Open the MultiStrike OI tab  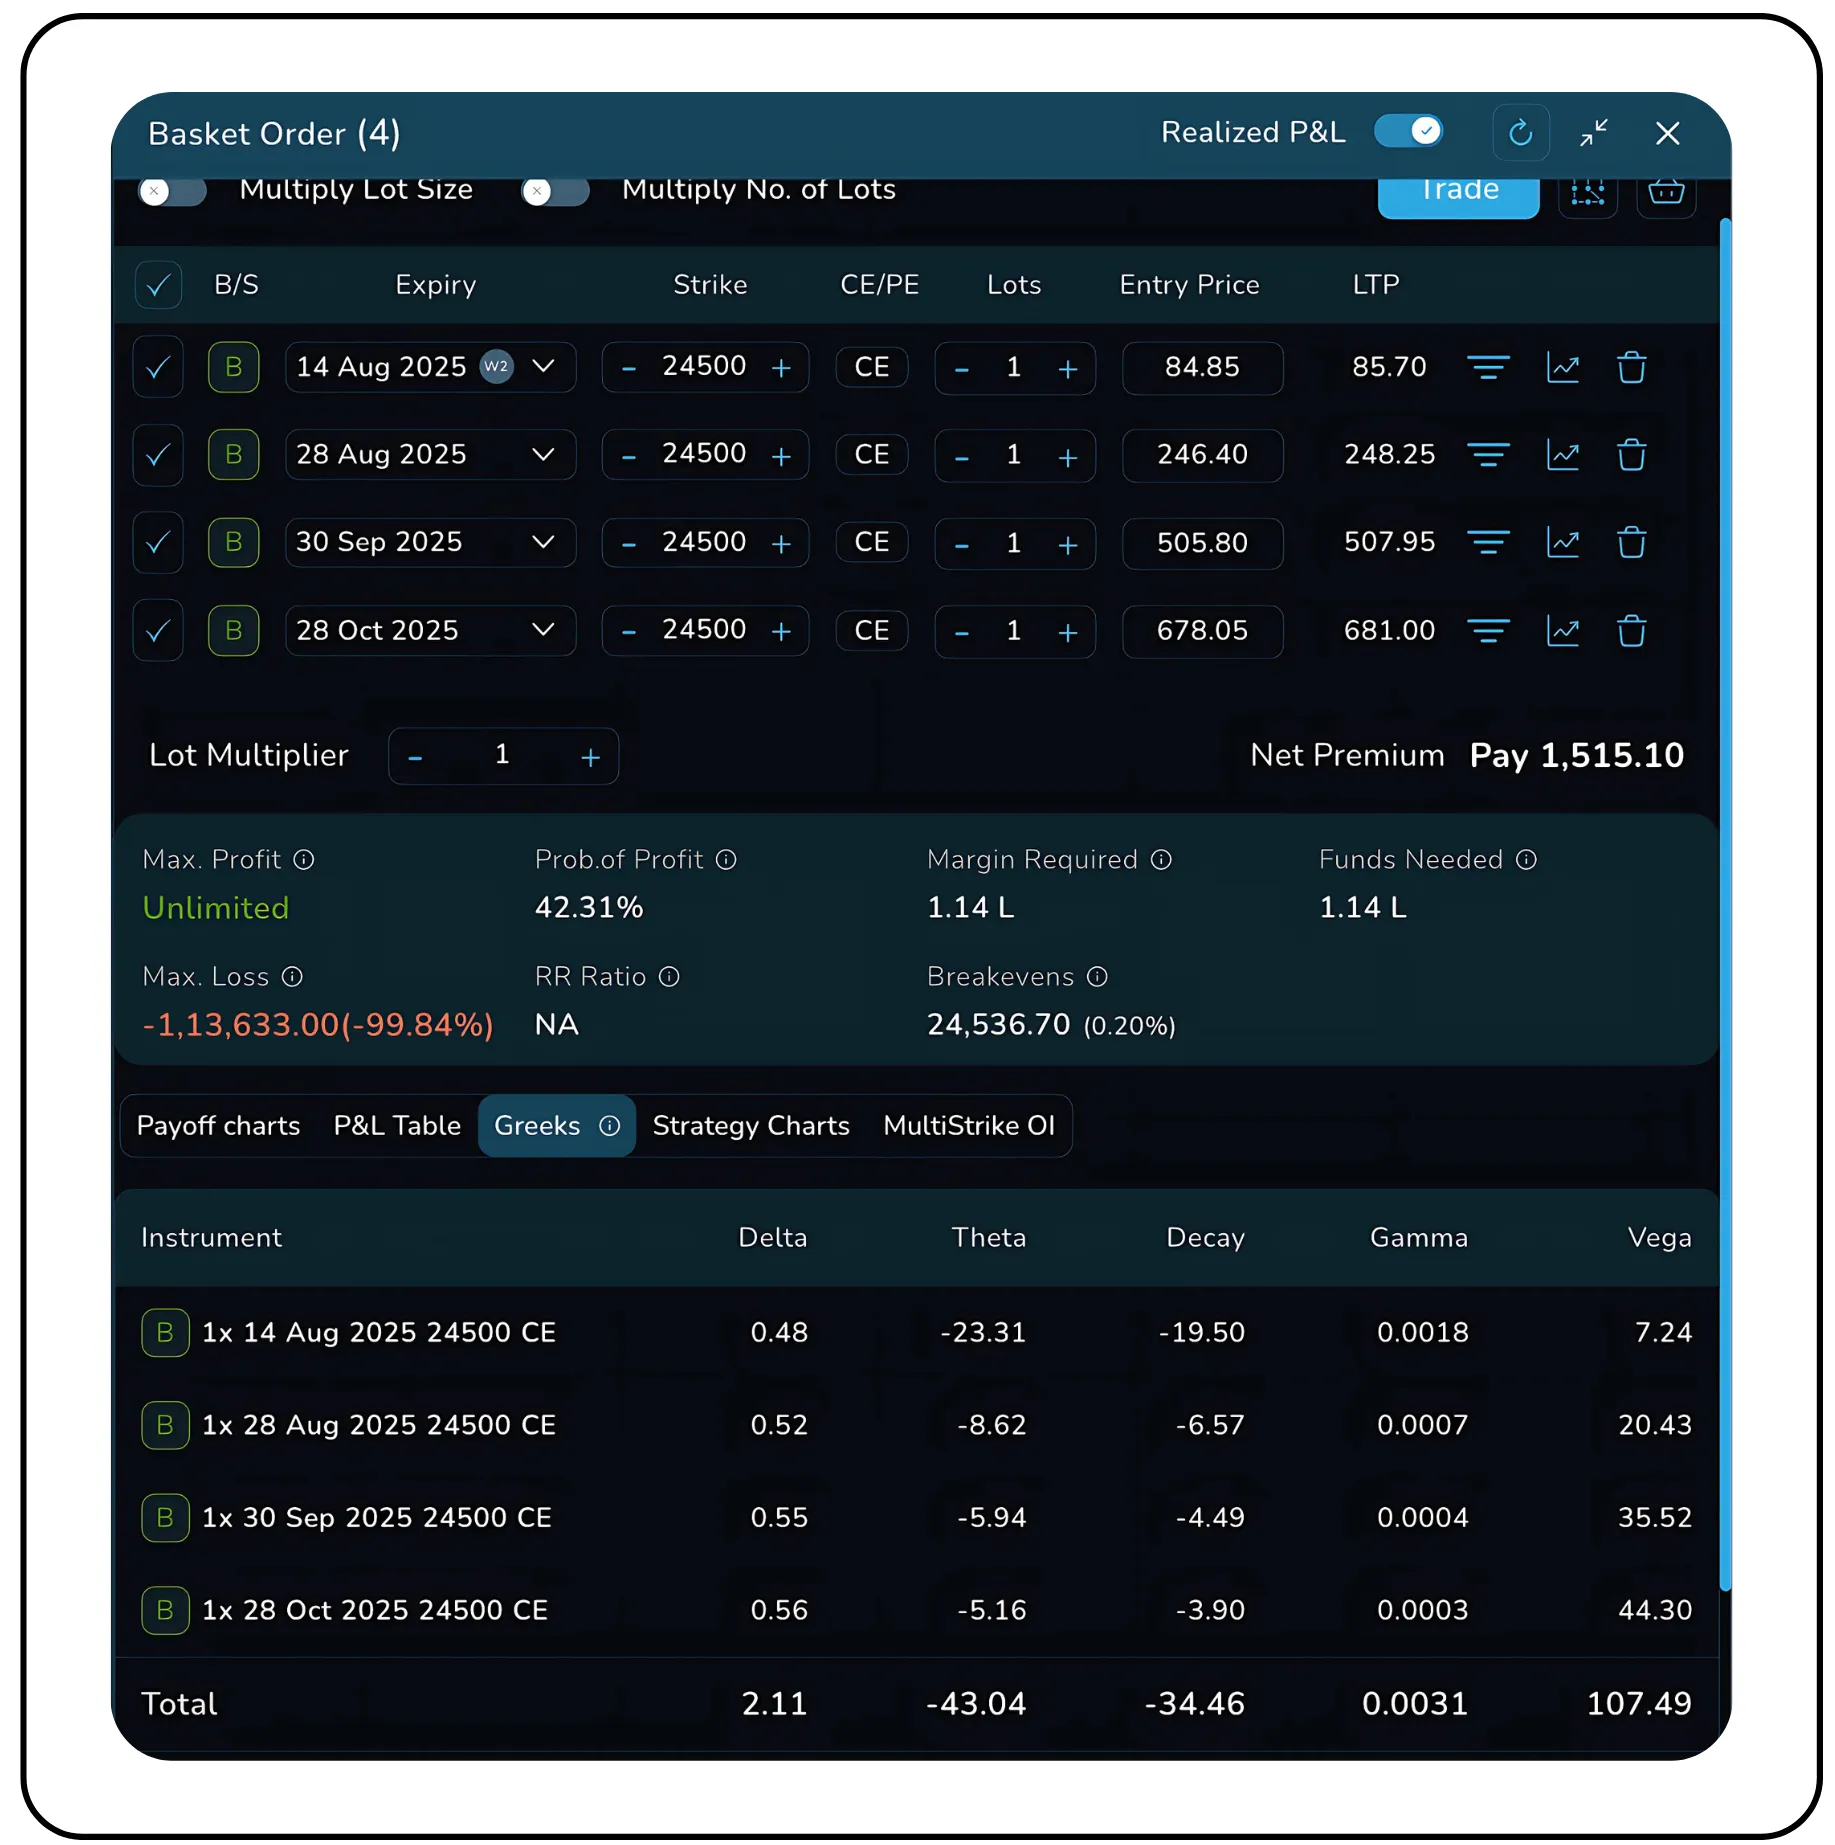(969, 1126)
